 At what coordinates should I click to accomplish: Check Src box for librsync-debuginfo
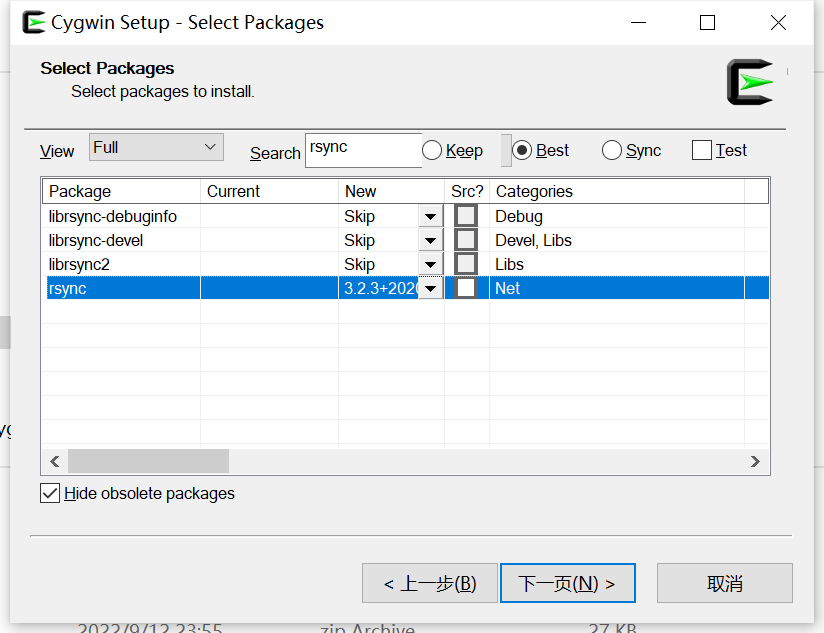click(x=466, y=216)
